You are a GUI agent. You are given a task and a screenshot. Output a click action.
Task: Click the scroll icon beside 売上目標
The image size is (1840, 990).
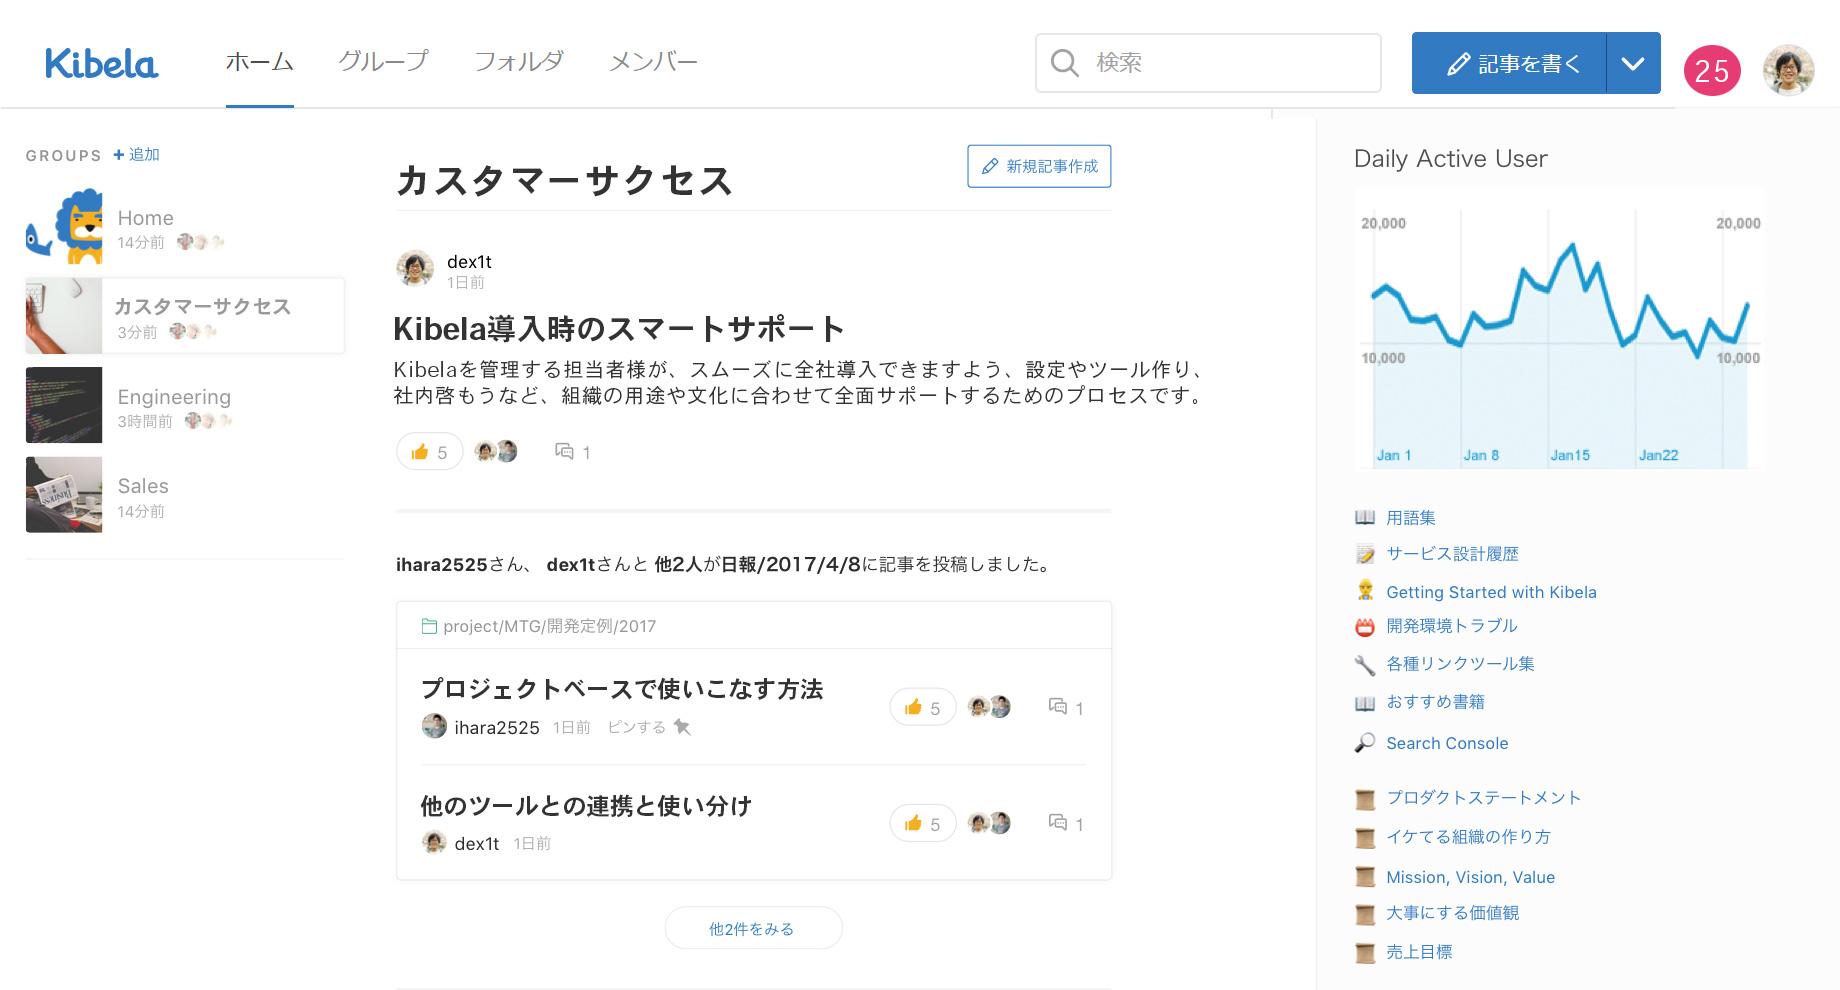coord(1365,953)
